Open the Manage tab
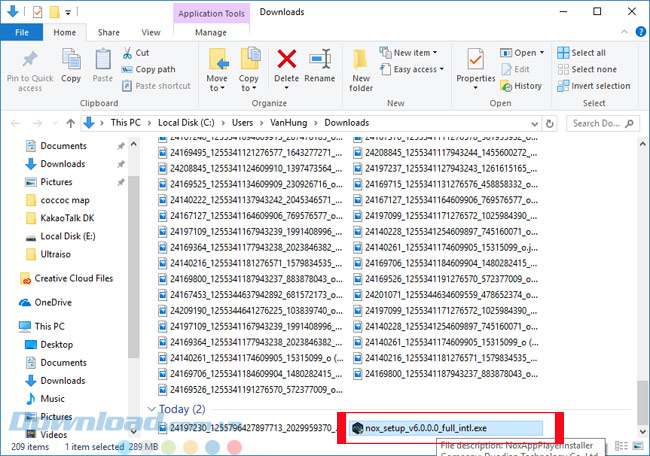 211,32
